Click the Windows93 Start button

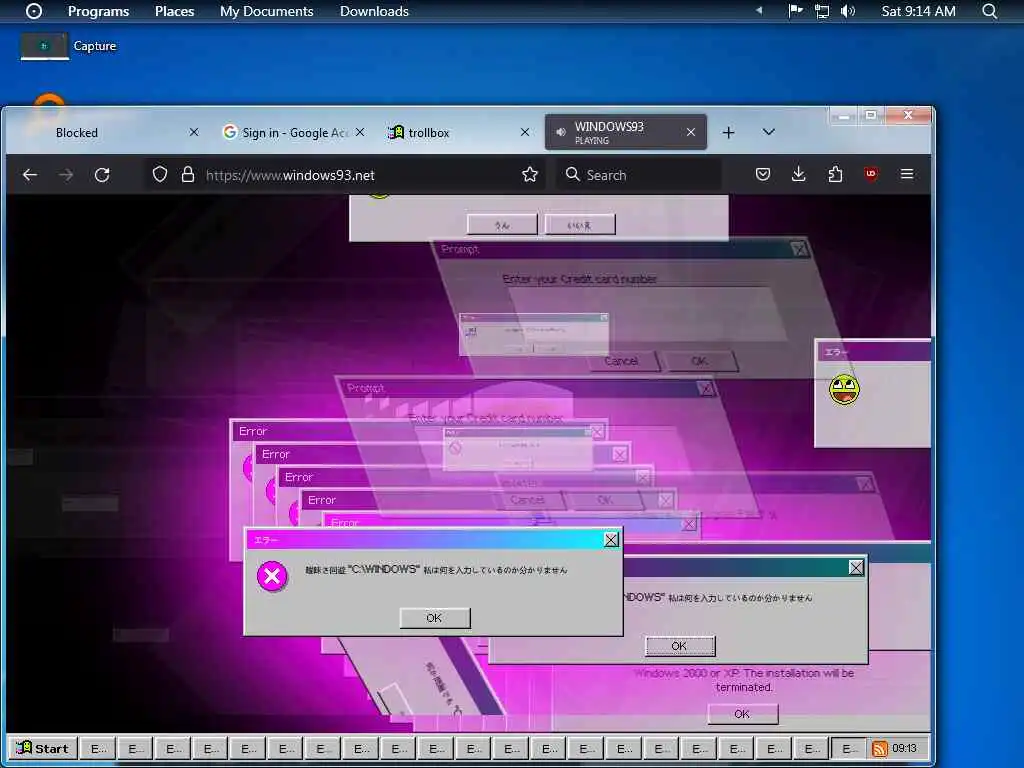coord(42,748)
